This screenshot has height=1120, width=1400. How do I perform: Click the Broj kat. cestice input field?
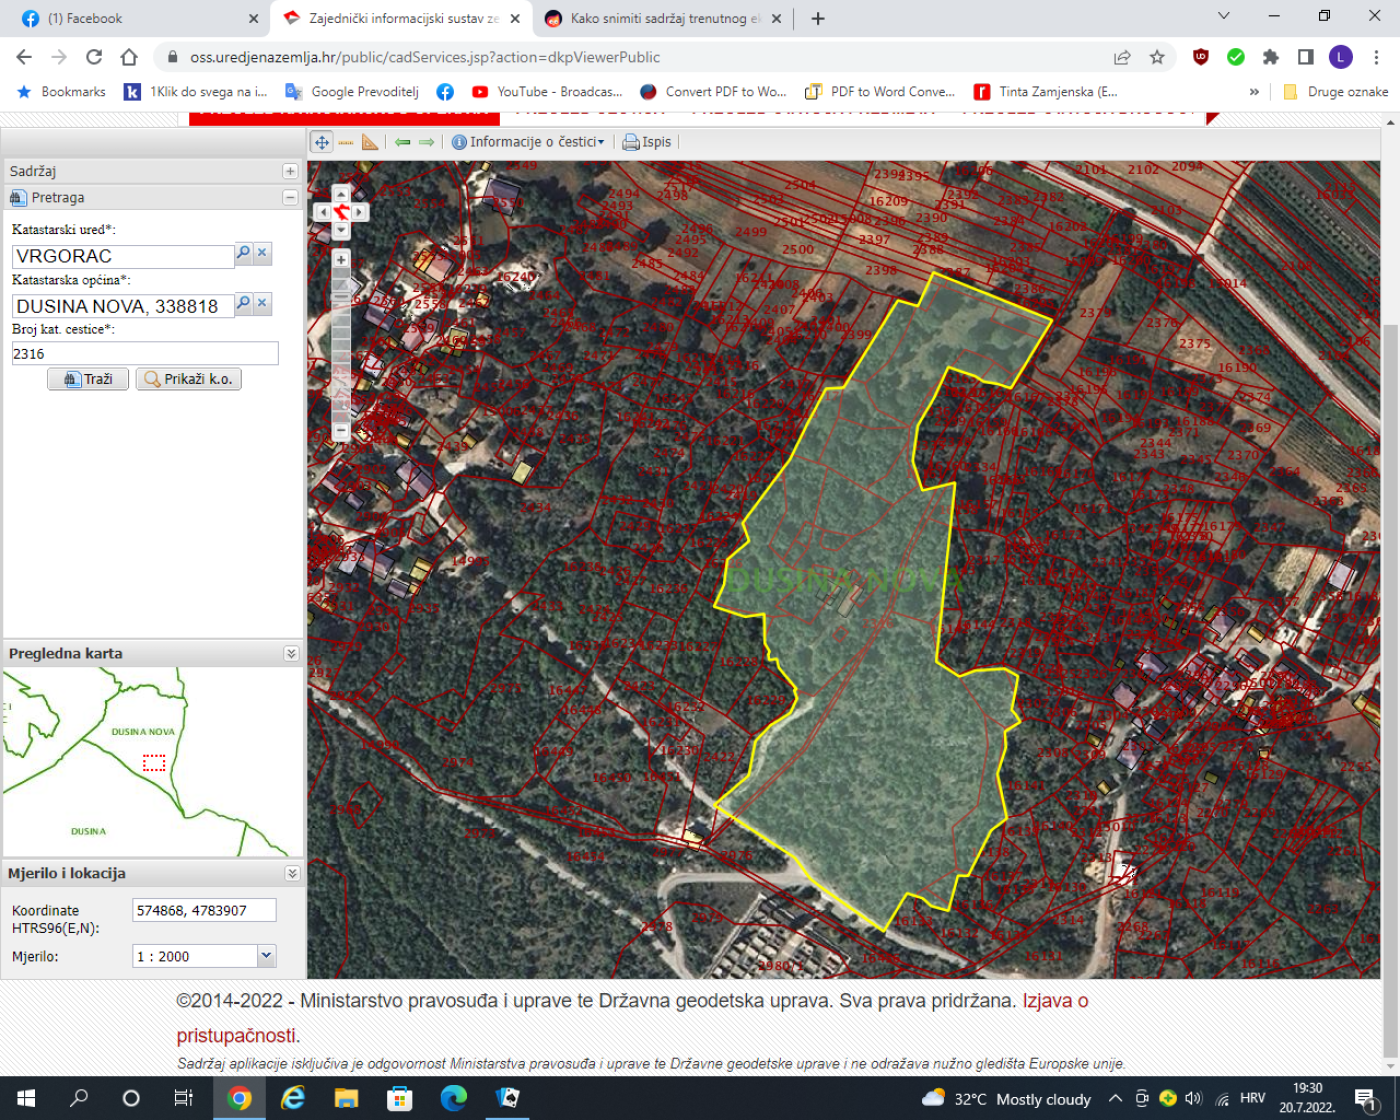tap(145, 353)
